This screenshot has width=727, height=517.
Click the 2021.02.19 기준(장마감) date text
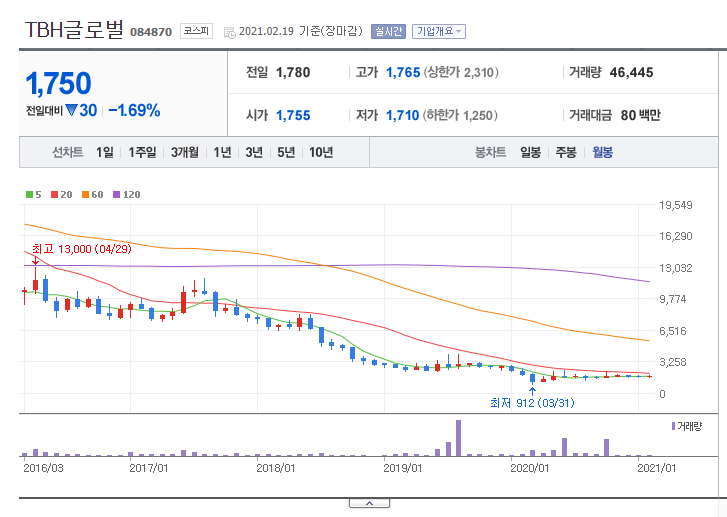coord(300,31)
